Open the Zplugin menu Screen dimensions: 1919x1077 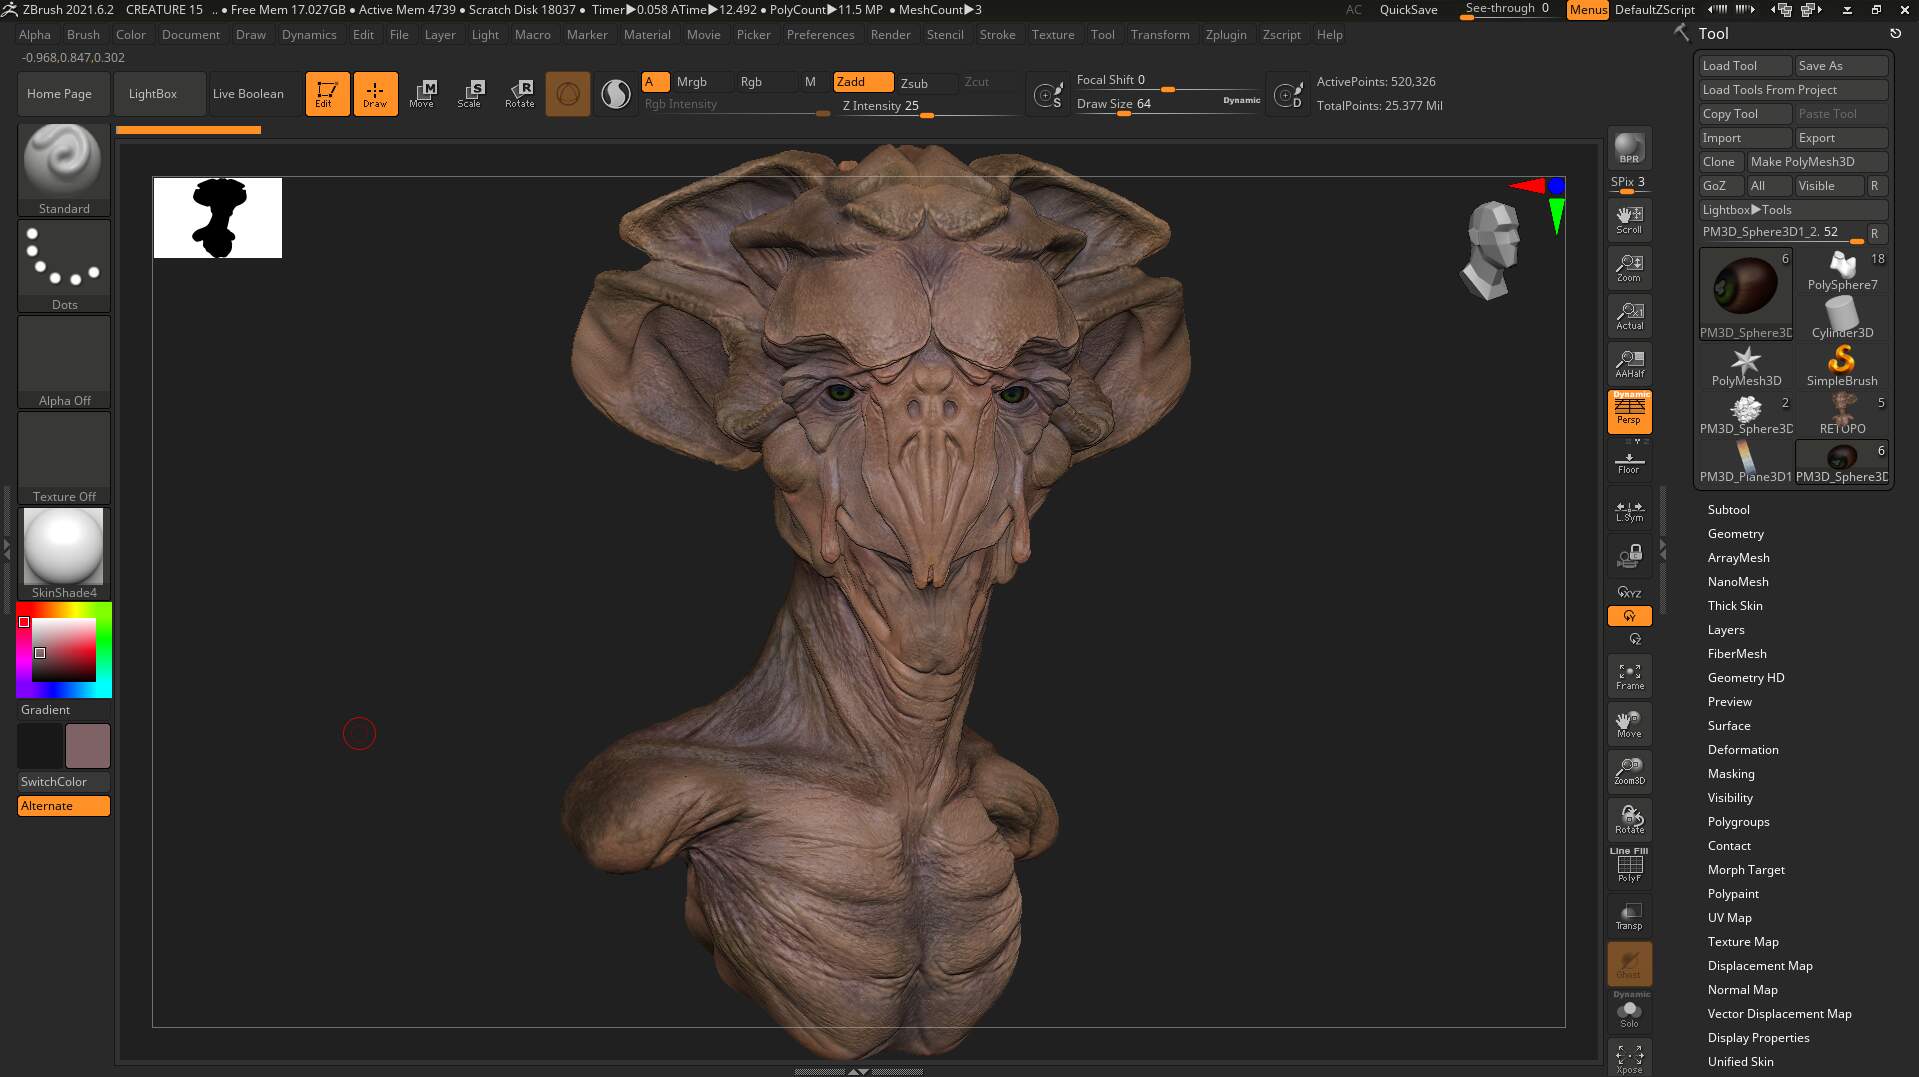tap(1226, 34)
